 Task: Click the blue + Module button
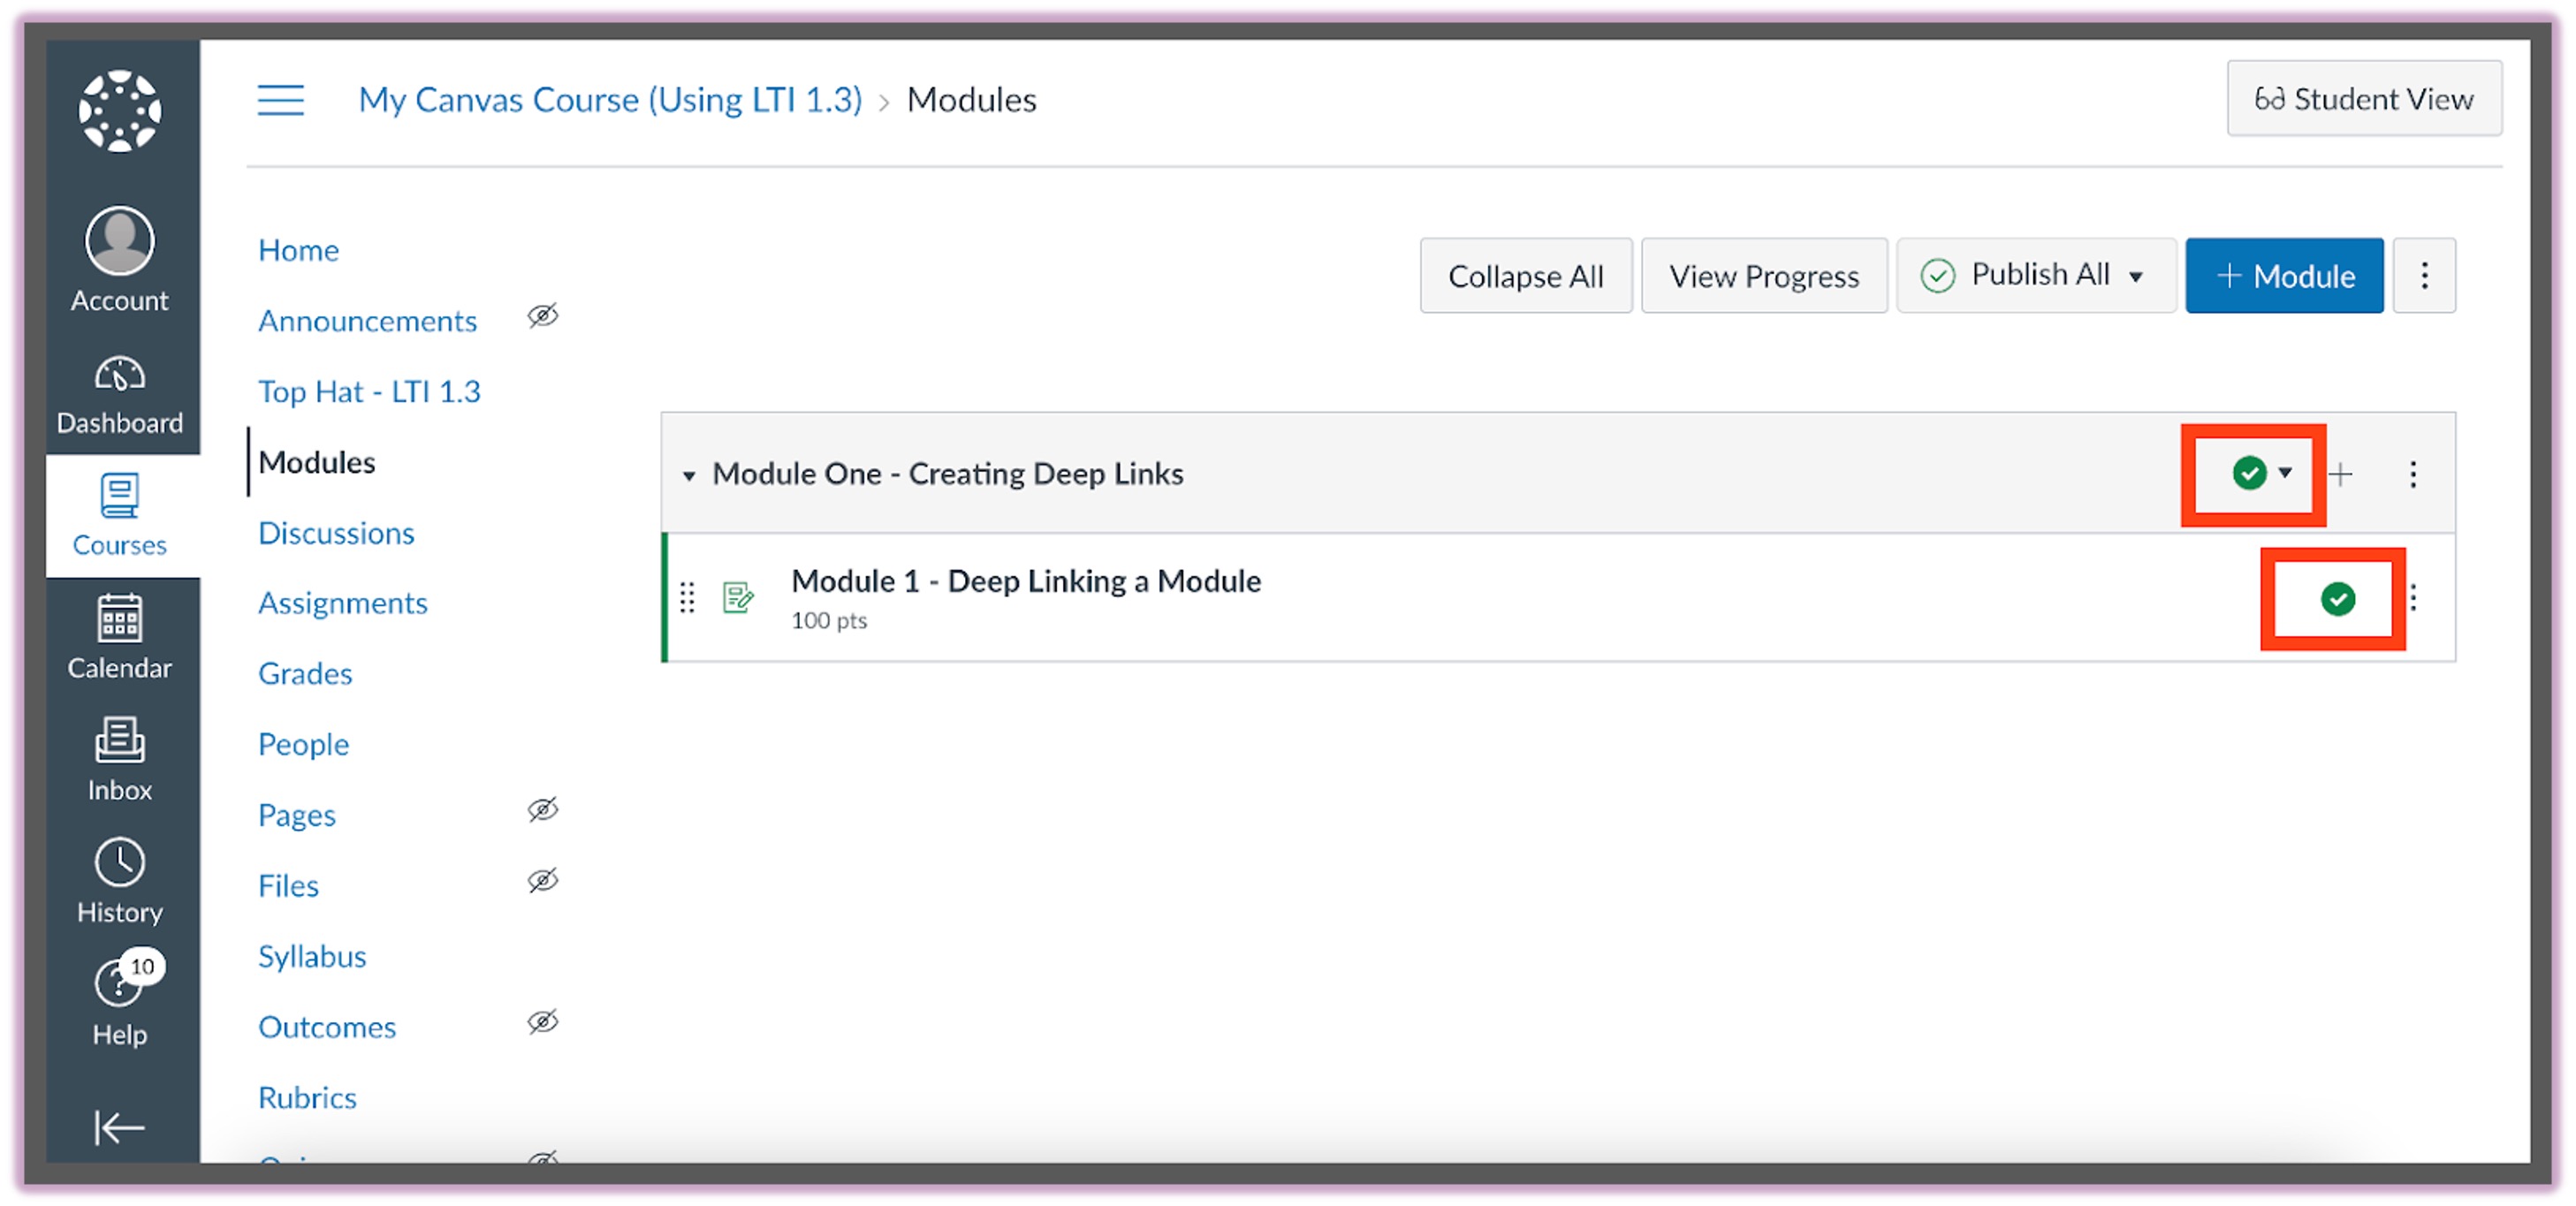2284,275
